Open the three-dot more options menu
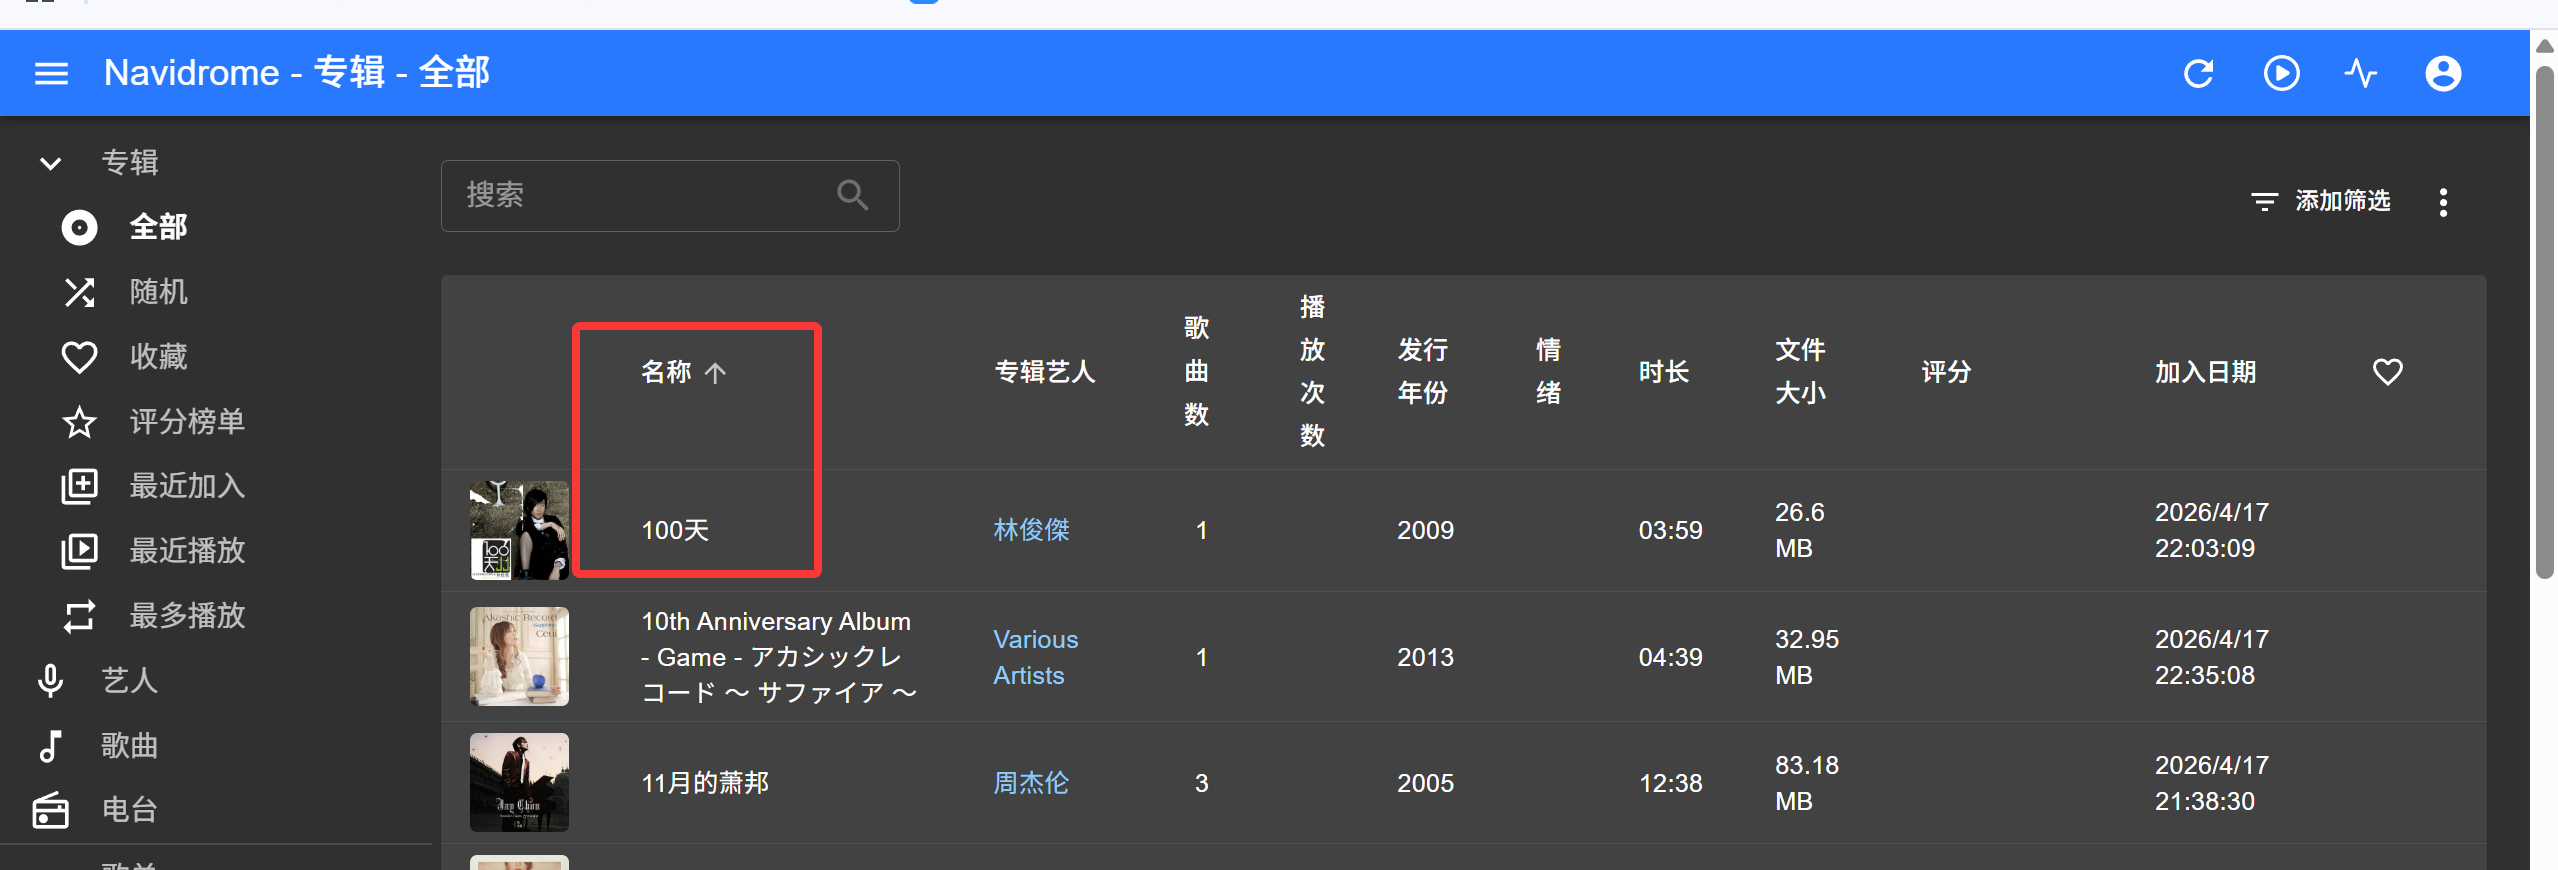 click(x=2443, y=202)
